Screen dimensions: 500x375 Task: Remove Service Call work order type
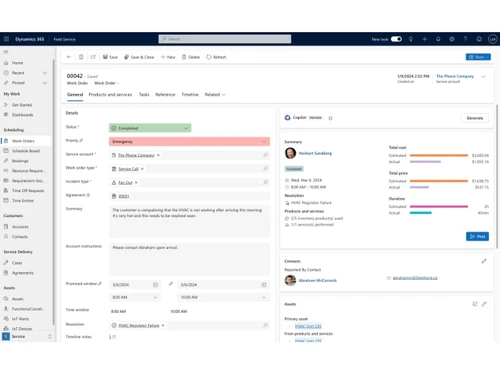tap(142, 169)
